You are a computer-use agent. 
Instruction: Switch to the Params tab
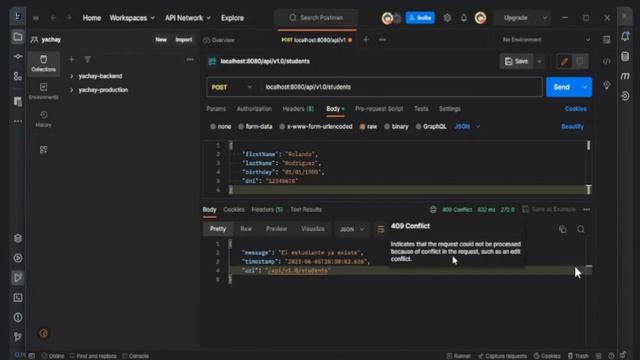216,109
